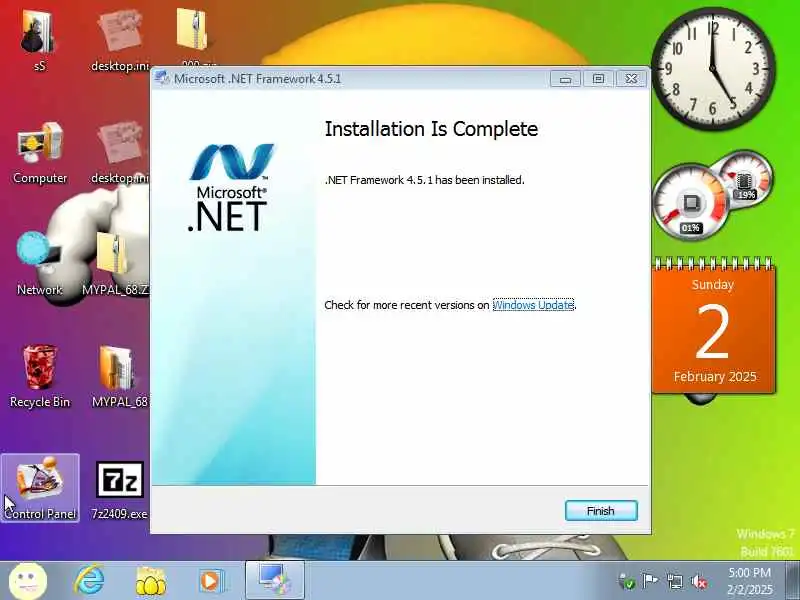
Task: Open the taskbar clock showing 5:00 PM
Action: (x=749, y=581)
